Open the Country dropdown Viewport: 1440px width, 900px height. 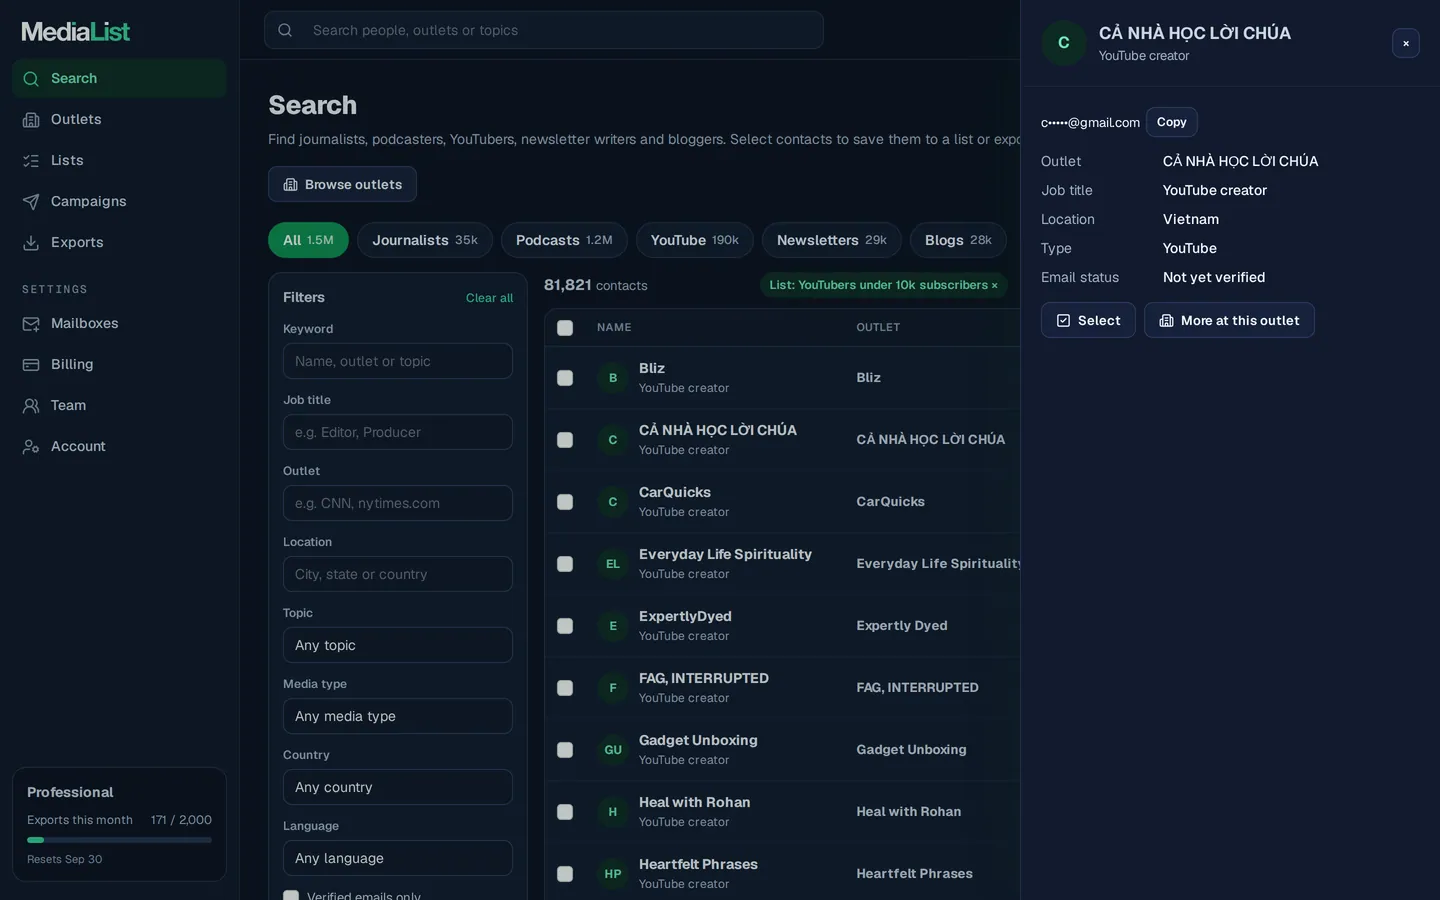coord(398,787)
